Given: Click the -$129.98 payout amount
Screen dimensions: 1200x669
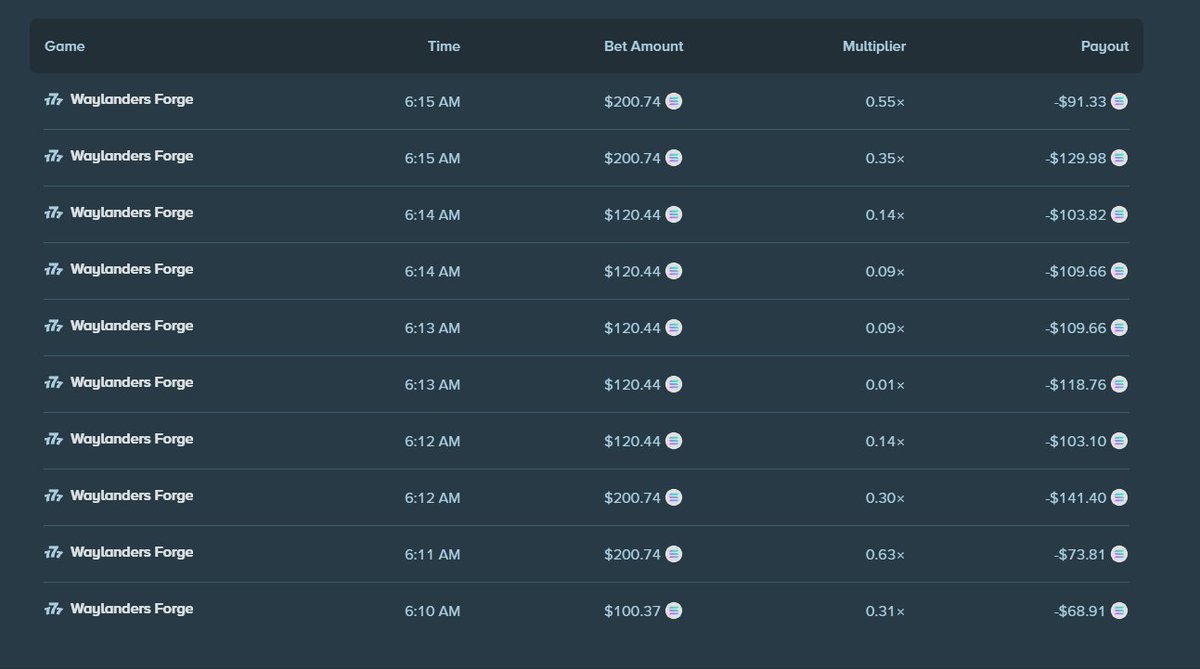Looking at the screenshot, I should [x=1076, y=159].
